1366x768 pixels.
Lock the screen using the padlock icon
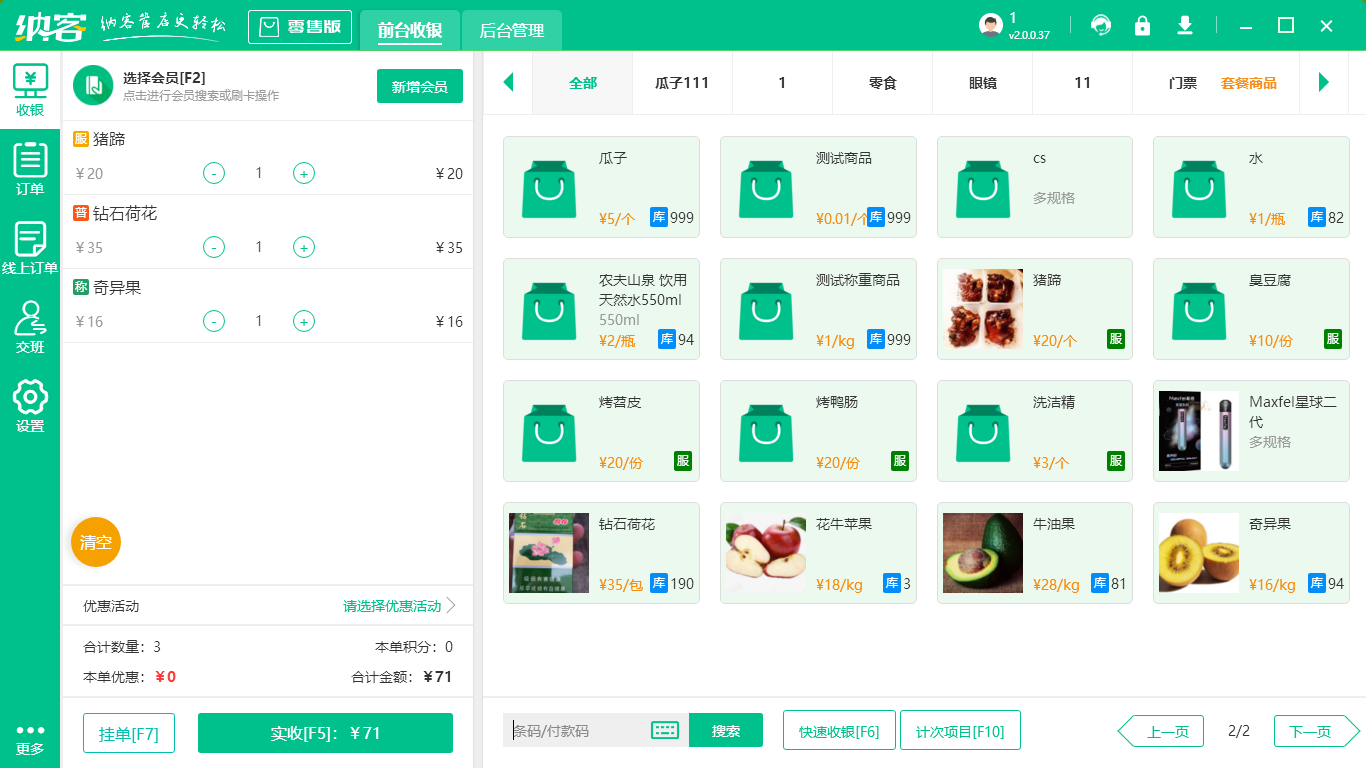click(1143, 25)
